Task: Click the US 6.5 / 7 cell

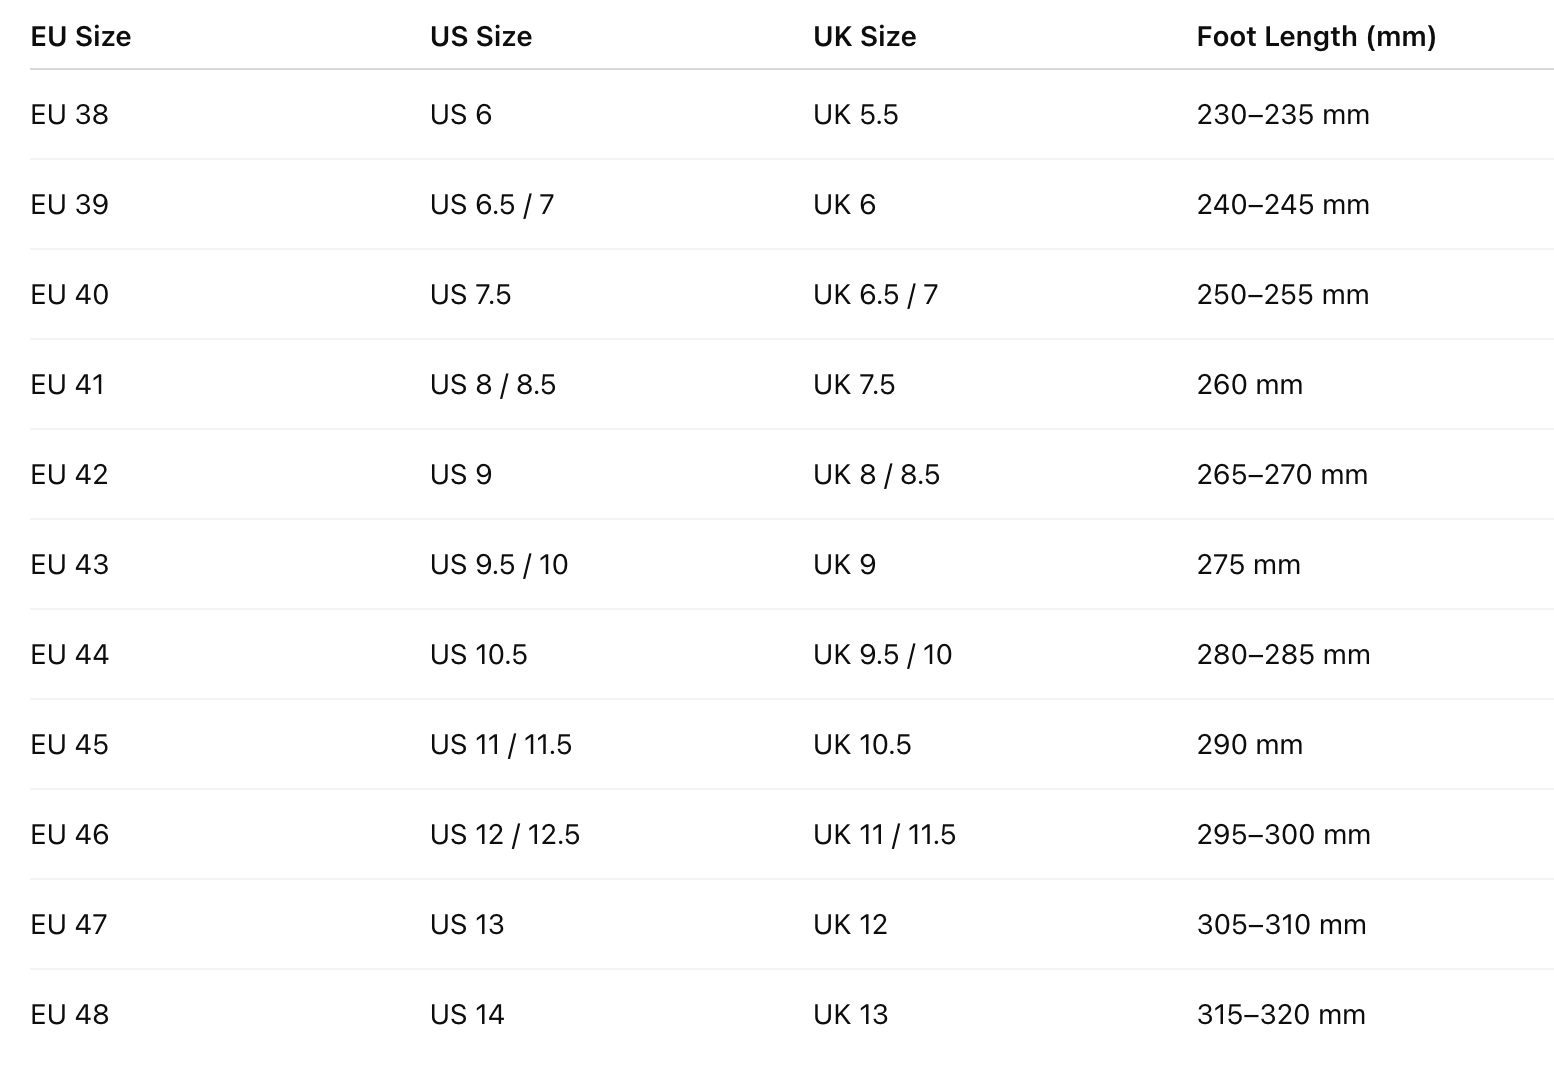Action: click(x=492, y=205)
